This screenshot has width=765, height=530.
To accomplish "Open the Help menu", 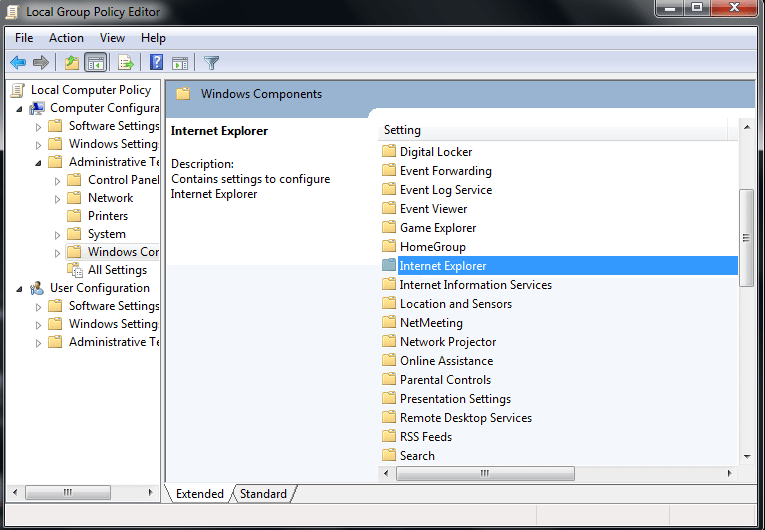I will (x=153, y=38).
